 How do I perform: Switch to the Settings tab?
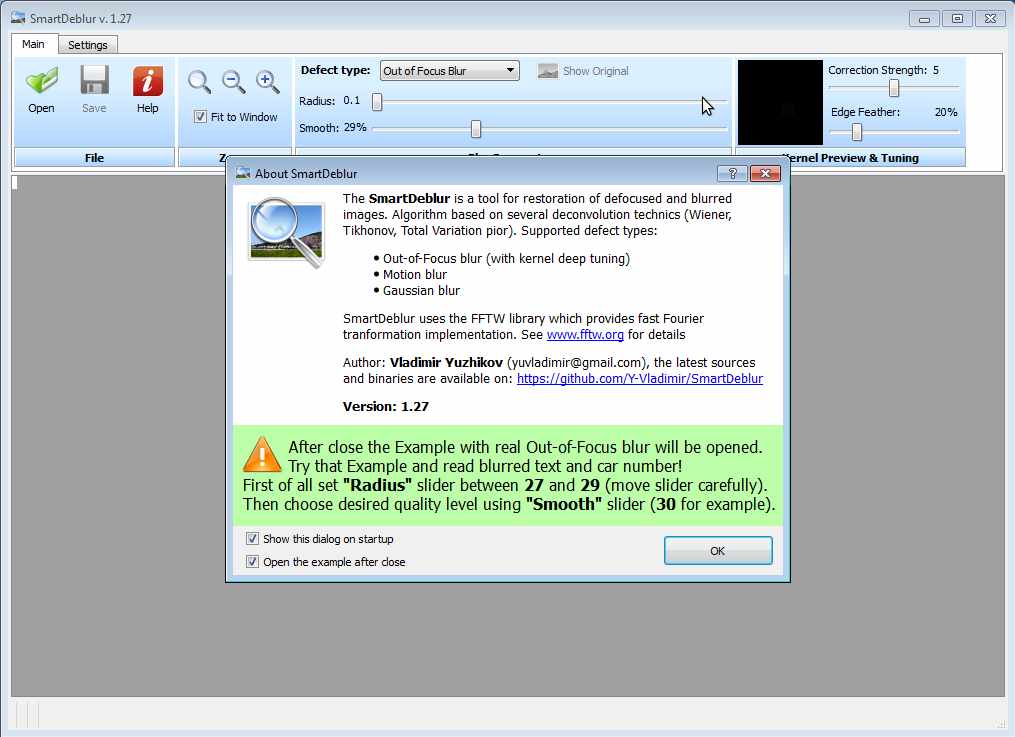87,45
